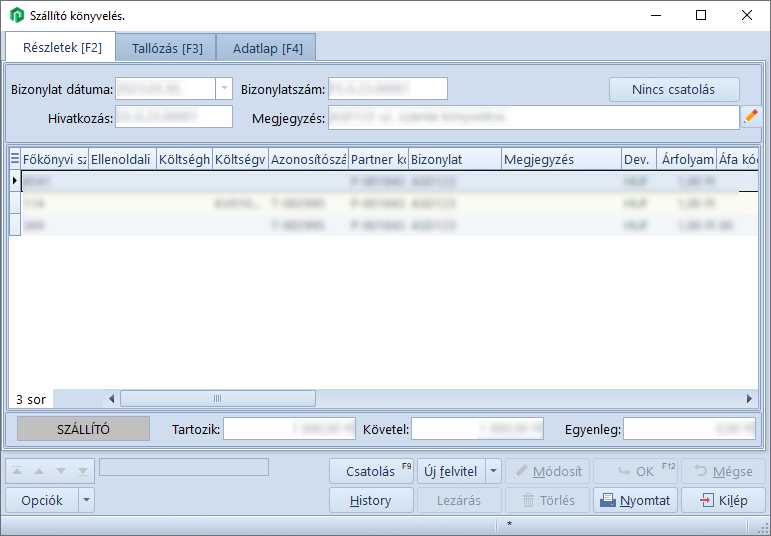Open the grid column chooser icon
The image size is (771, 536).
click(x=15, y=159)
